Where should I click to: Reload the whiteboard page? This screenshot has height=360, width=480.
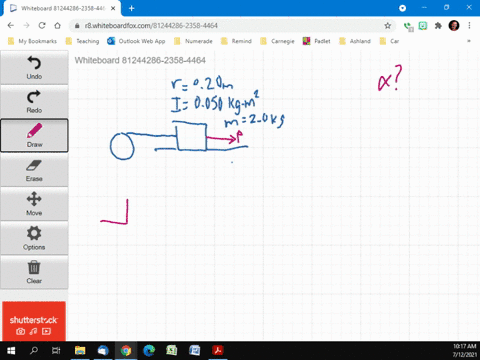(42, 25)
